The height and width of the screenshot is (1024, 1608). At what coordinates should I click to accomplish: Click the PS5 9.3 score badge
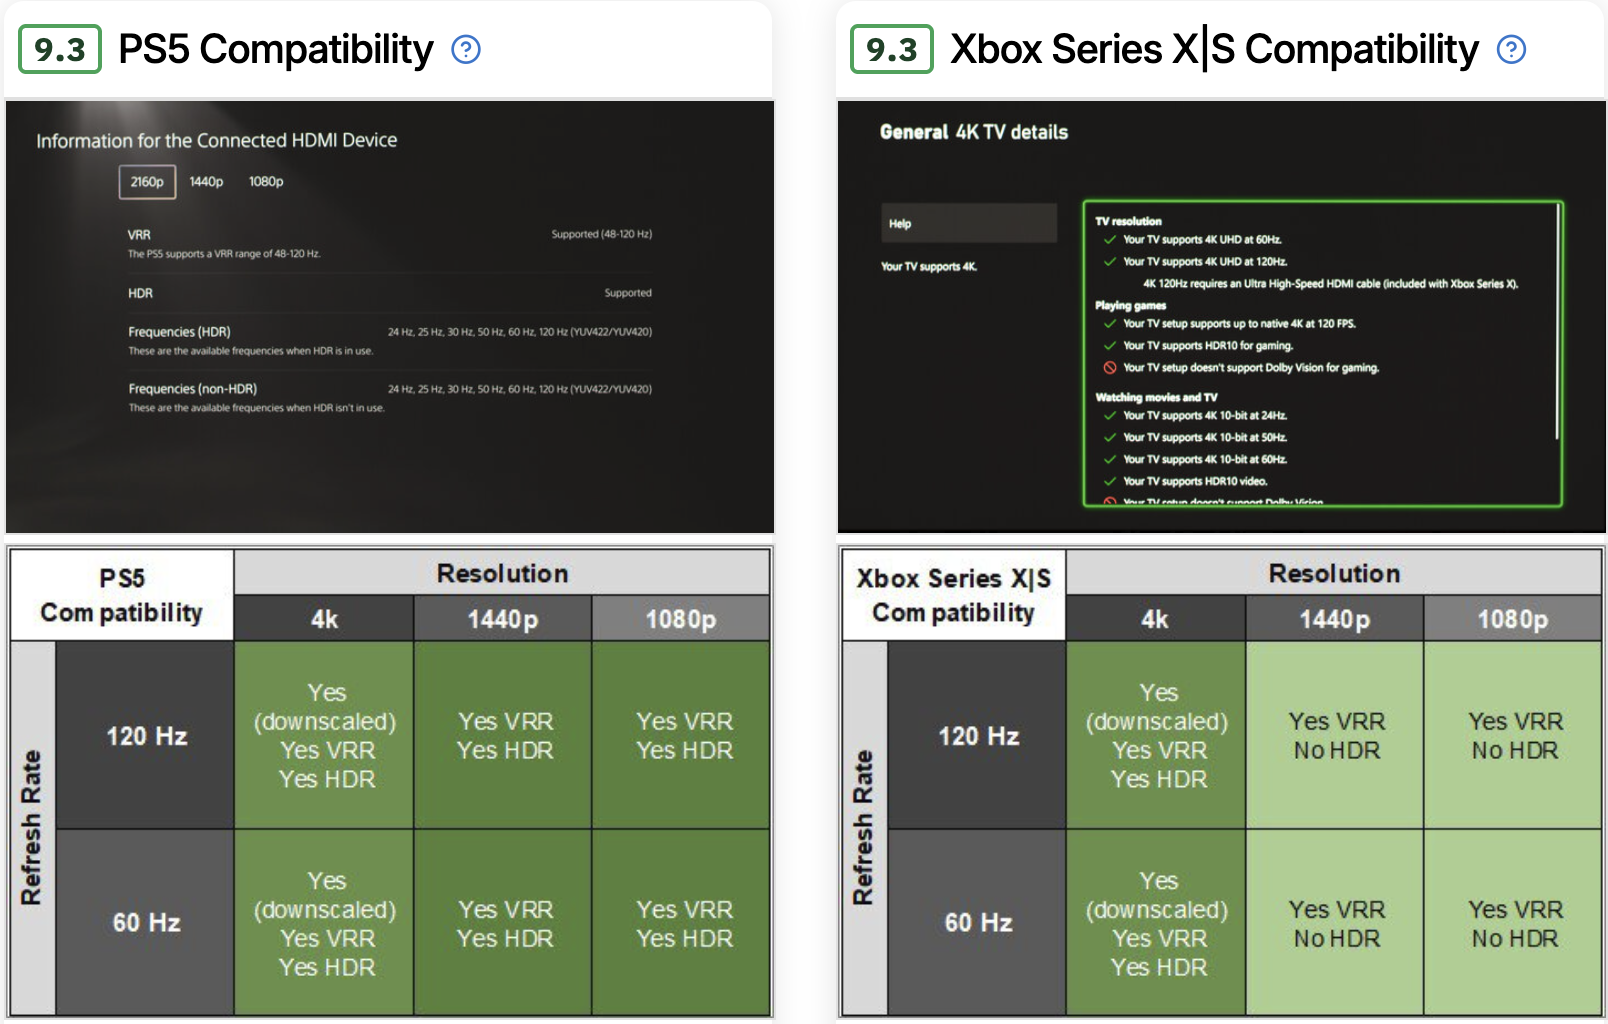pos(60,49)
